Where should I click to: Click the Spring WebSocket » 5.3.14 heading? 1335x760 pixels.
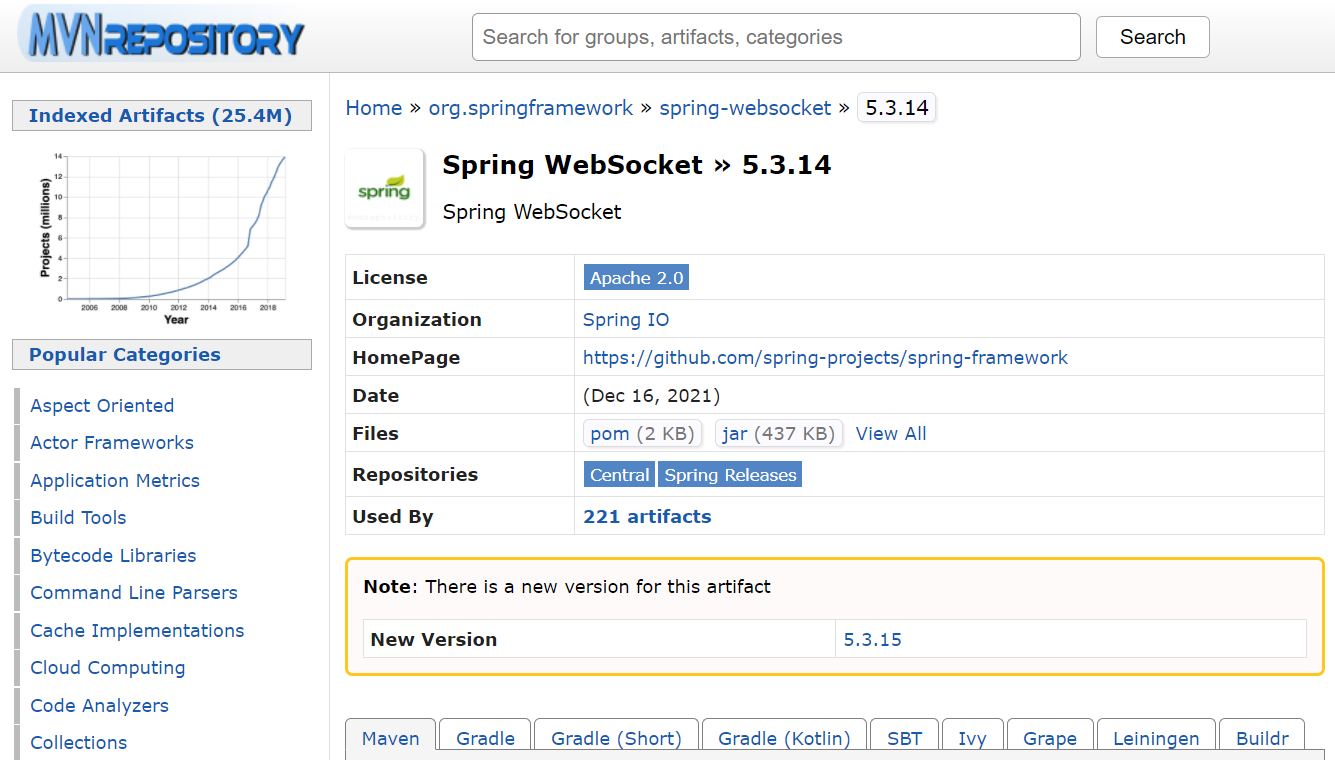click(637, 165)
